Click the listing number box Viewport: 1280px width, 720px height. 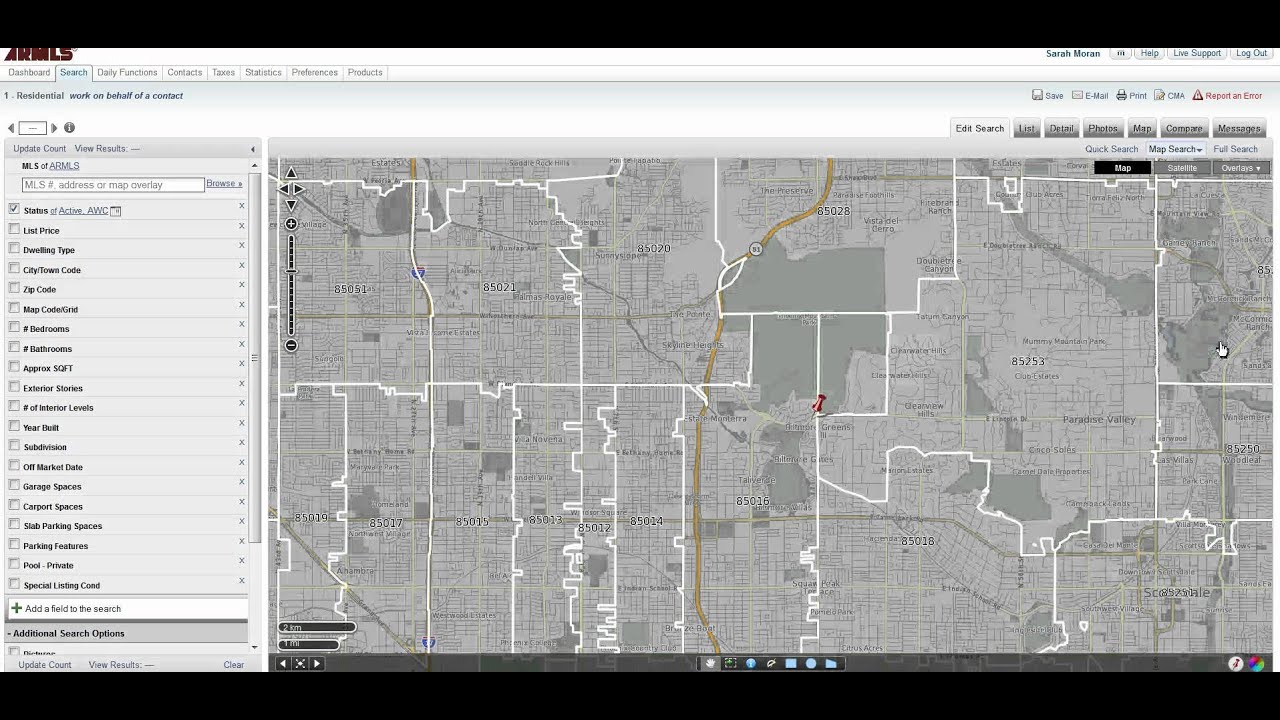32,128
